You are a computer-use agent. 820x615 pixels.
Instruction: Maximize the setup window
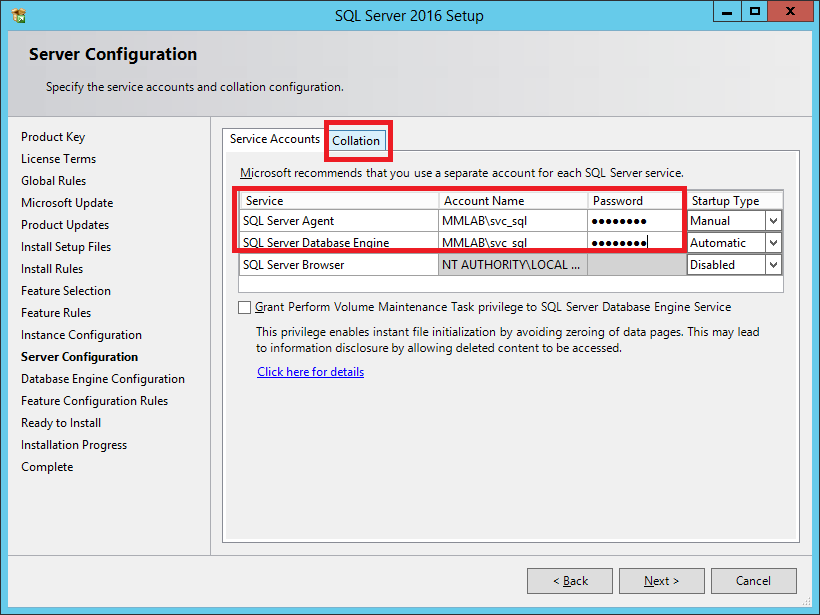point(755,12)
